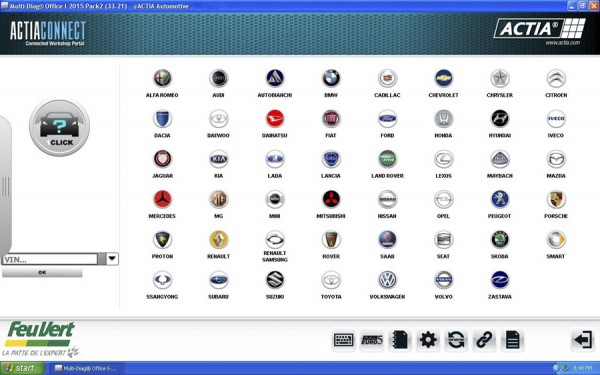Select the Lexus brand icon
Image resolution: width=600 pixels, height=375 pixels.
coord(443,159)
